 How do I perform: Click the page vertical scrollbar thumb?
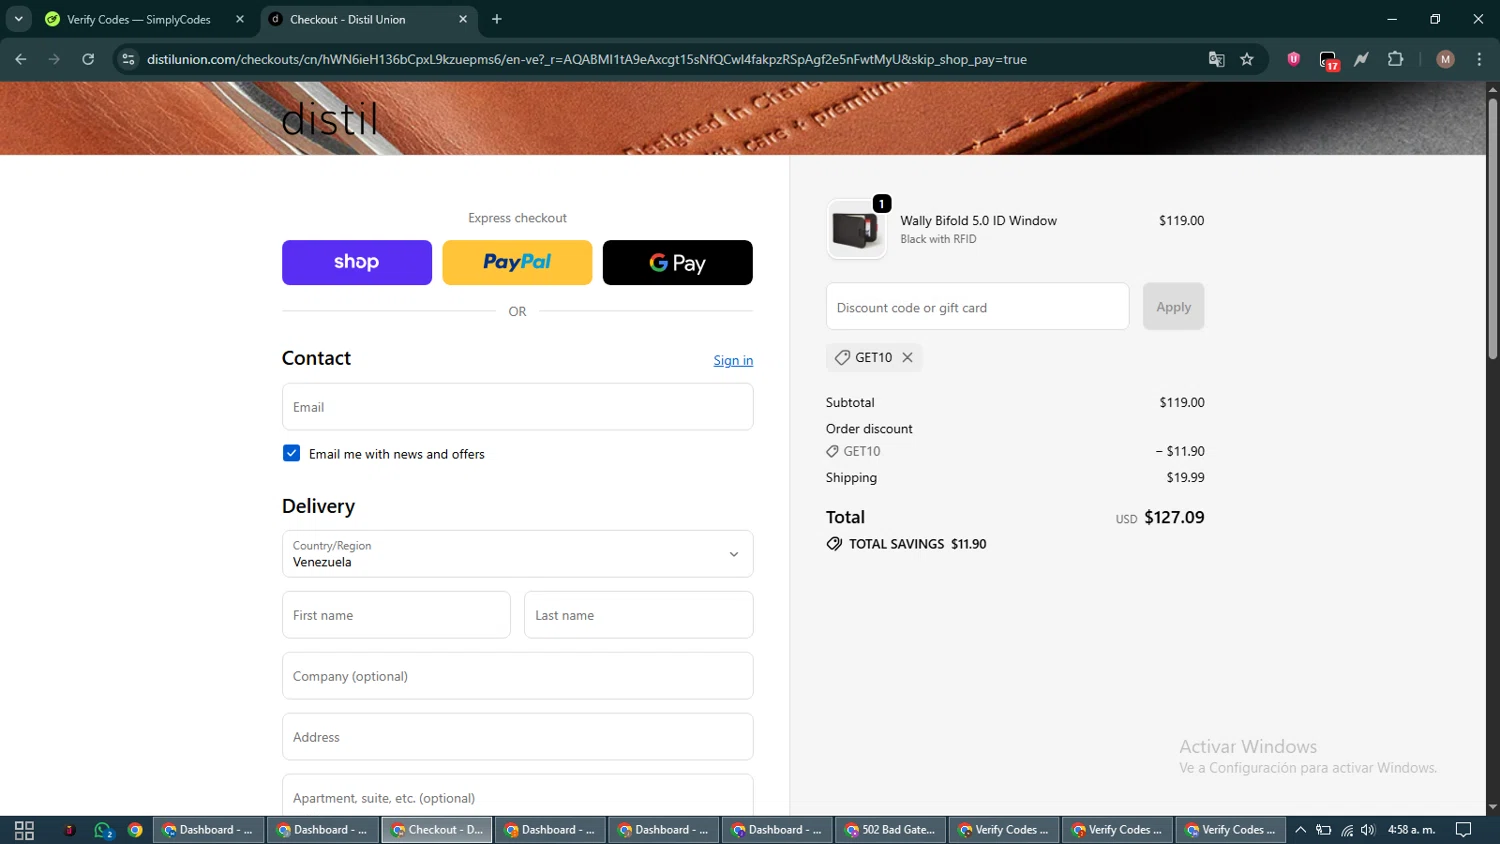(x=1492, y=228)
